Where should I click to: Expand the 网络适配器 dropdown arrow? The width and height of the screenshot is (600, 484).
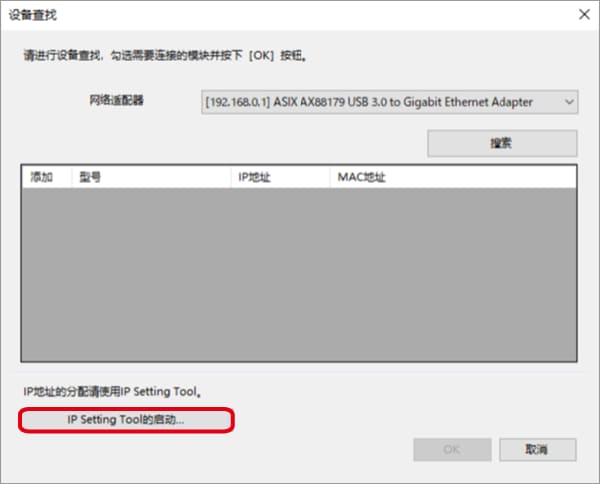569,102
